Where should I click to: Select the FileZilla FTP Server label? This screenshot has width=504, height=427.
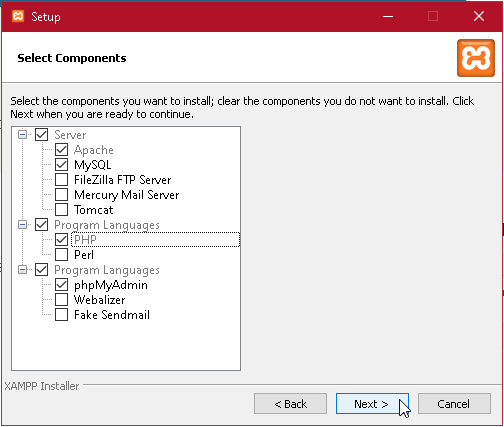pos(123,180)
